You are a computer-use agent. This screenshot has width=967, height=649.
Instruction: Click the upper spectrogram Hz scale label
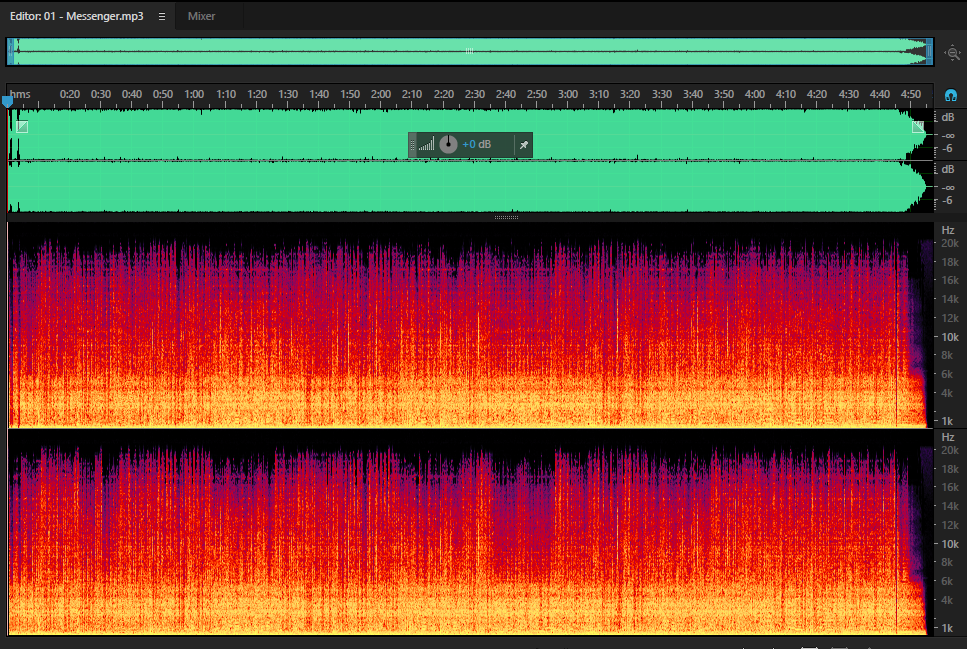pos(948,230)
